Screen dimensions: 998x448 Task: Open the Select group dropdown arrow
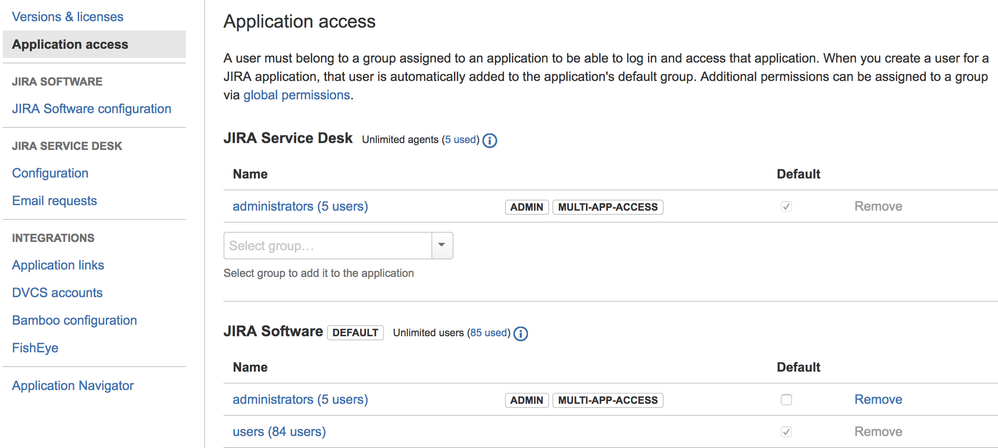click(442, 246)
